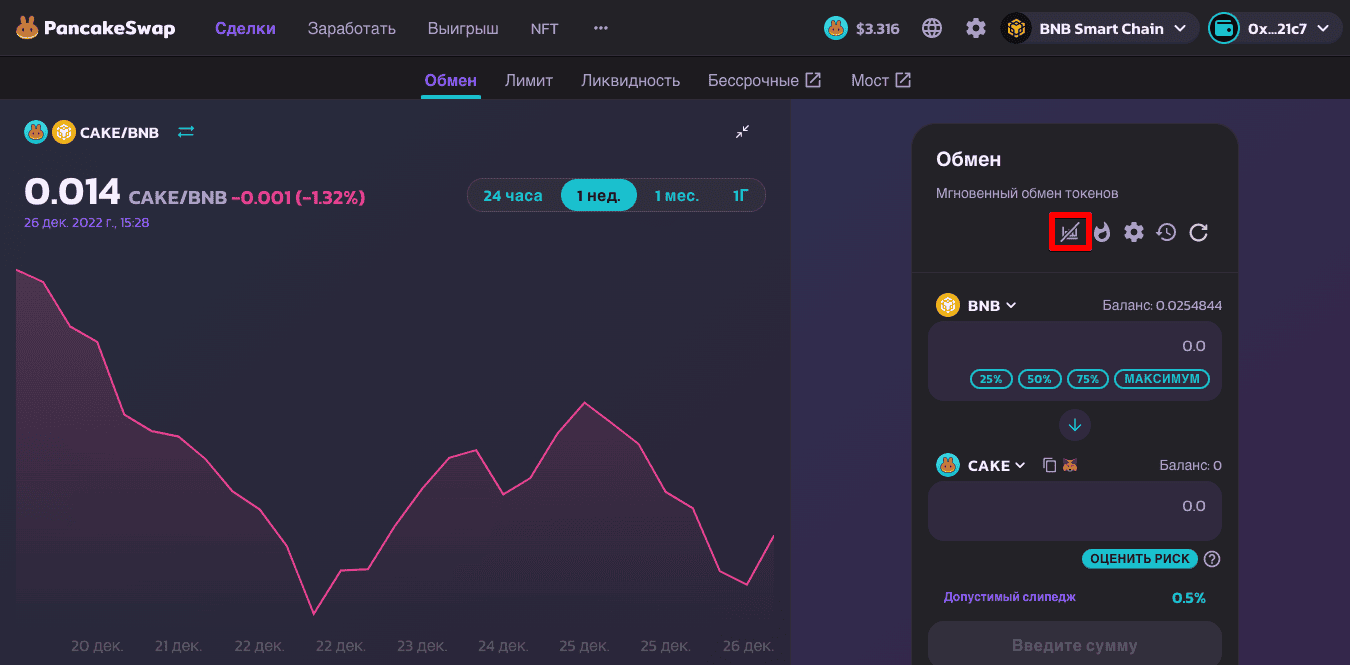The width and height of the screenshot is (1350, 665).
Task: Open the Заработать menu
Action: pyautogui.click(x=352, y=28)
